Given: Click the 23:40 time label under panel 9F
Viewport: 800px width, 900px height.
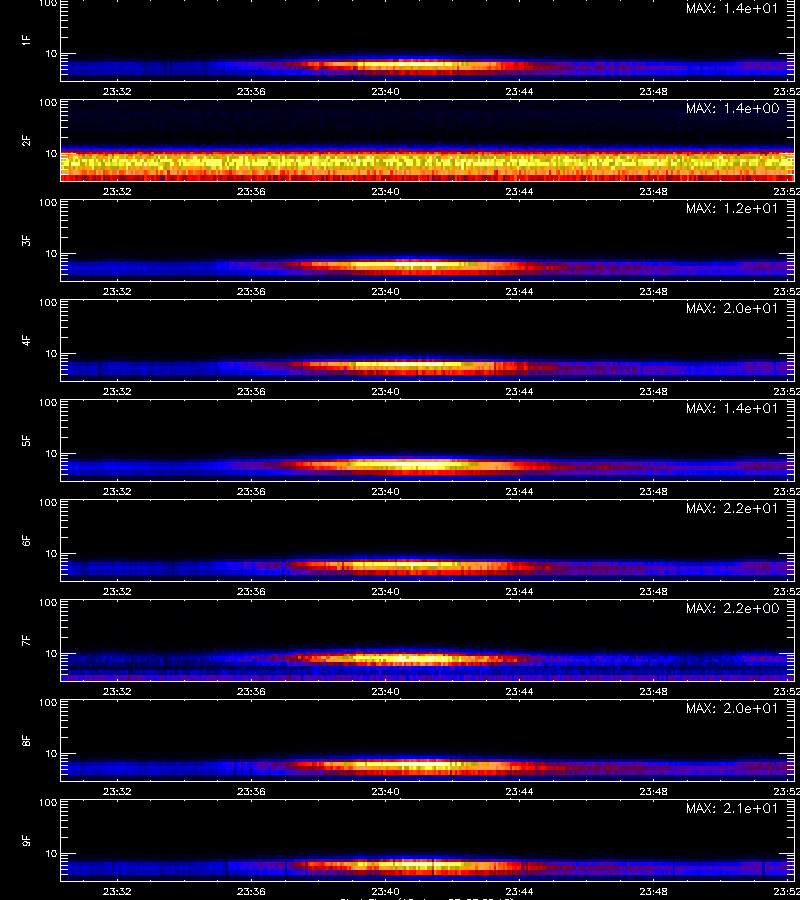Looking at the screenshot, I should tap(385, 891).
